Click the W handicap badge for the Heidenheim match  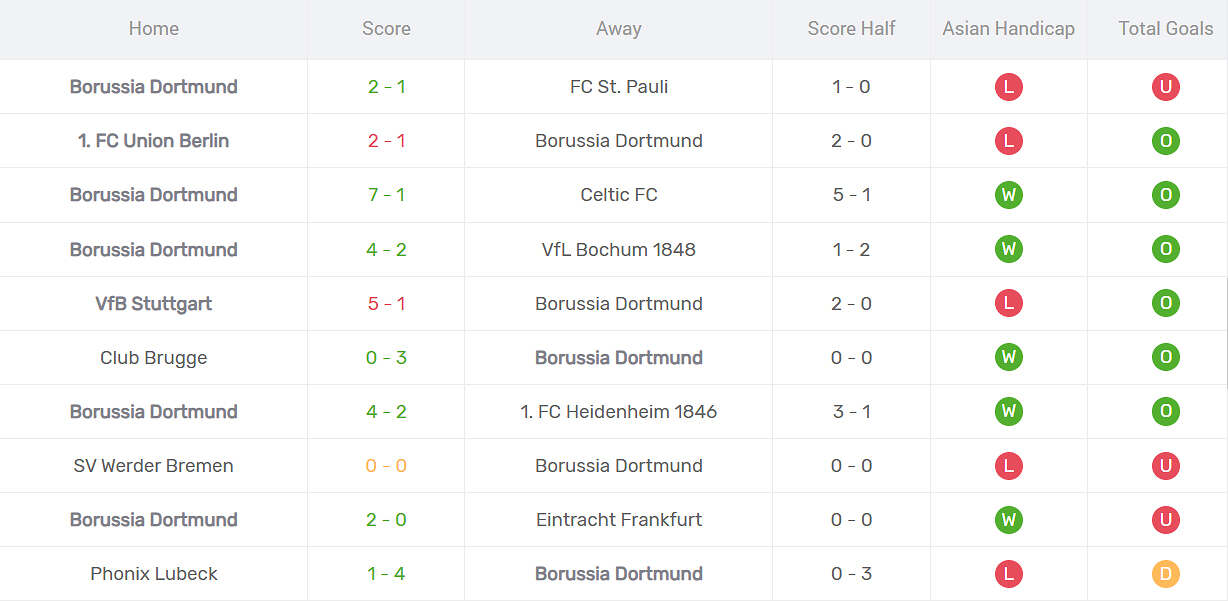click(x=1008, y=411)
